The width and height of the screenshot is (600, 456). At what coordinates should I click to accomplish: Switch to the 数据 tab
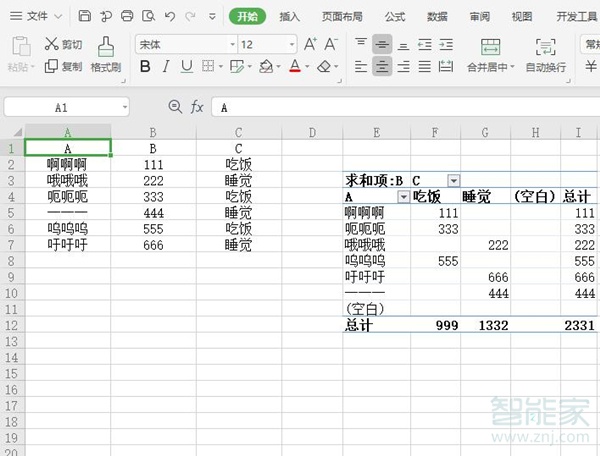[437, 16]
